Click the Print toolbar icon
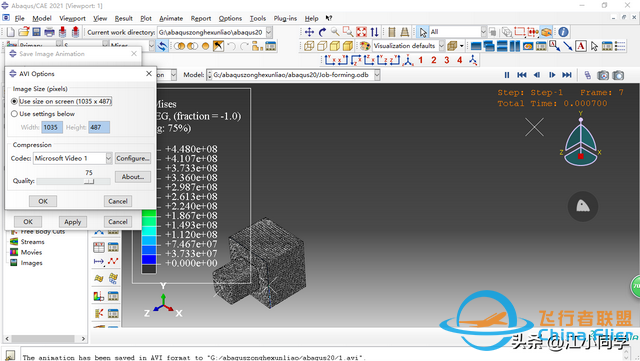Viewport: 640px width, 361px height. click(49, 32)
